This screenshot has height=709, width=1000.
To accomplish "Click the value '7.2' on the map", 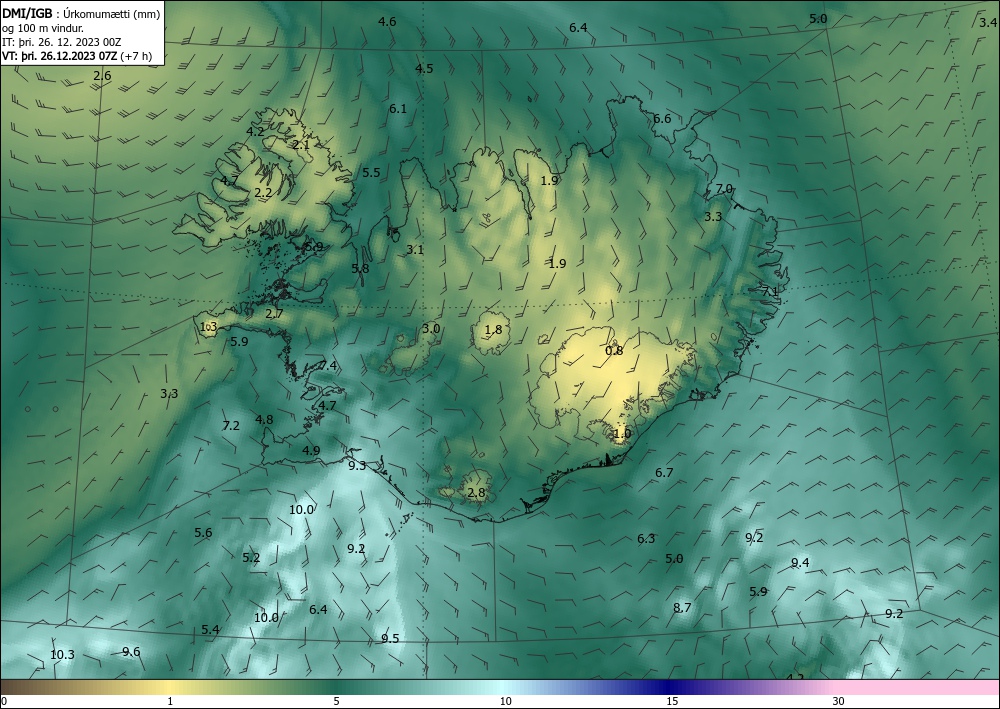I will [x=231, y=425].
